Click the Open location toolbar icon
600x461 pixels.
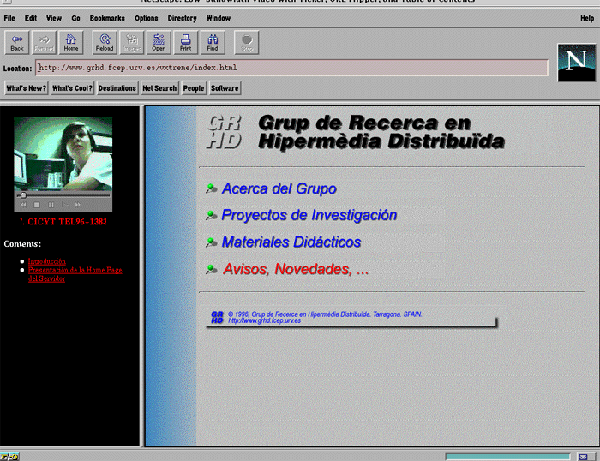coord(159,41)
